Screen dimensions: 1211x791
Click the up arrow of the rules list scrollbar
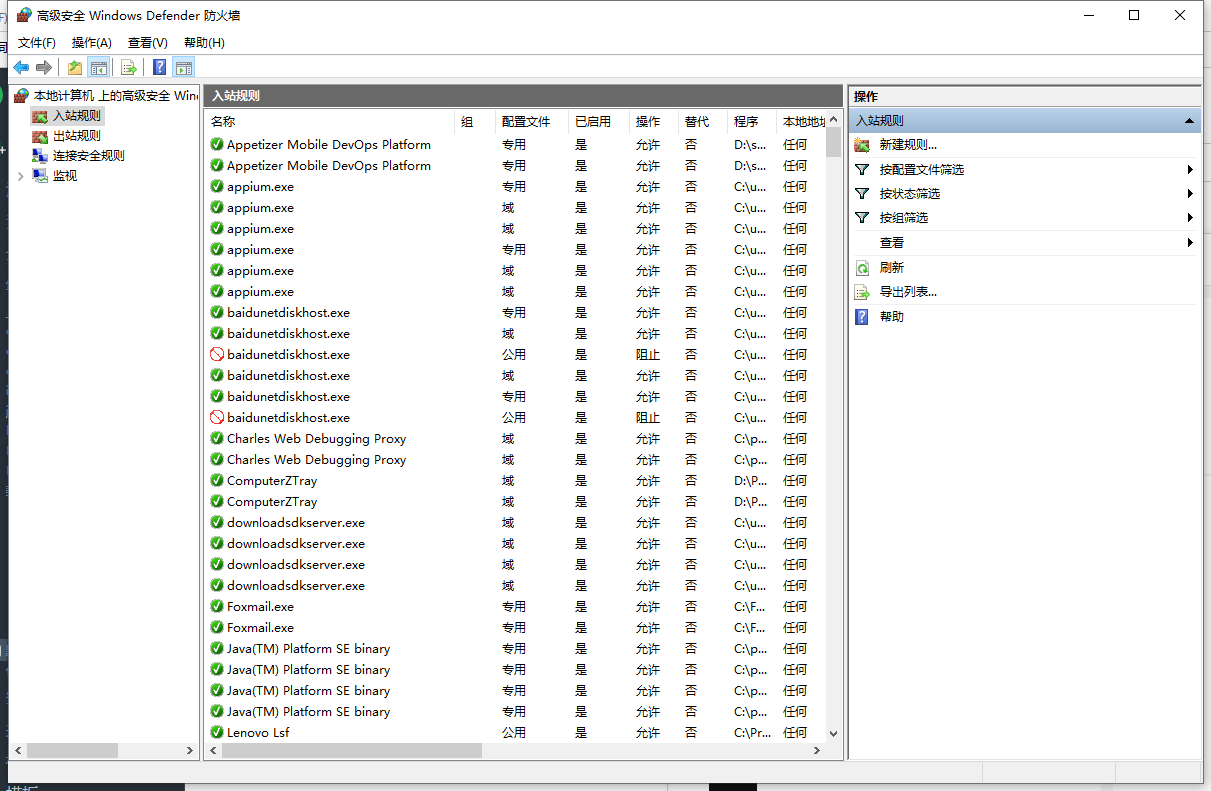834,120
